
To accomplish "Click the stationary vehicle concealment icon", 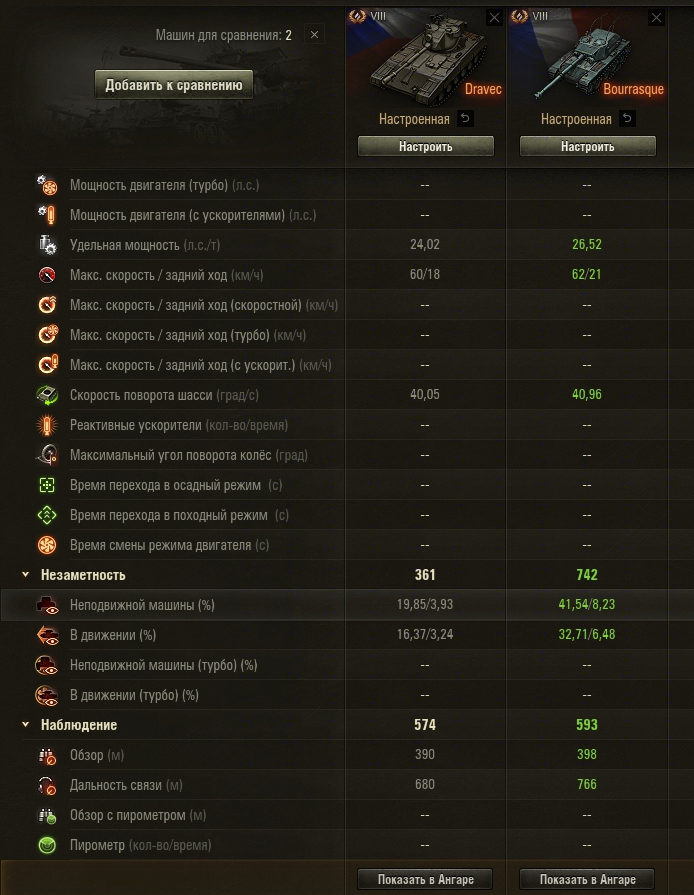I will pyautogui.click(x=47, y=605).
